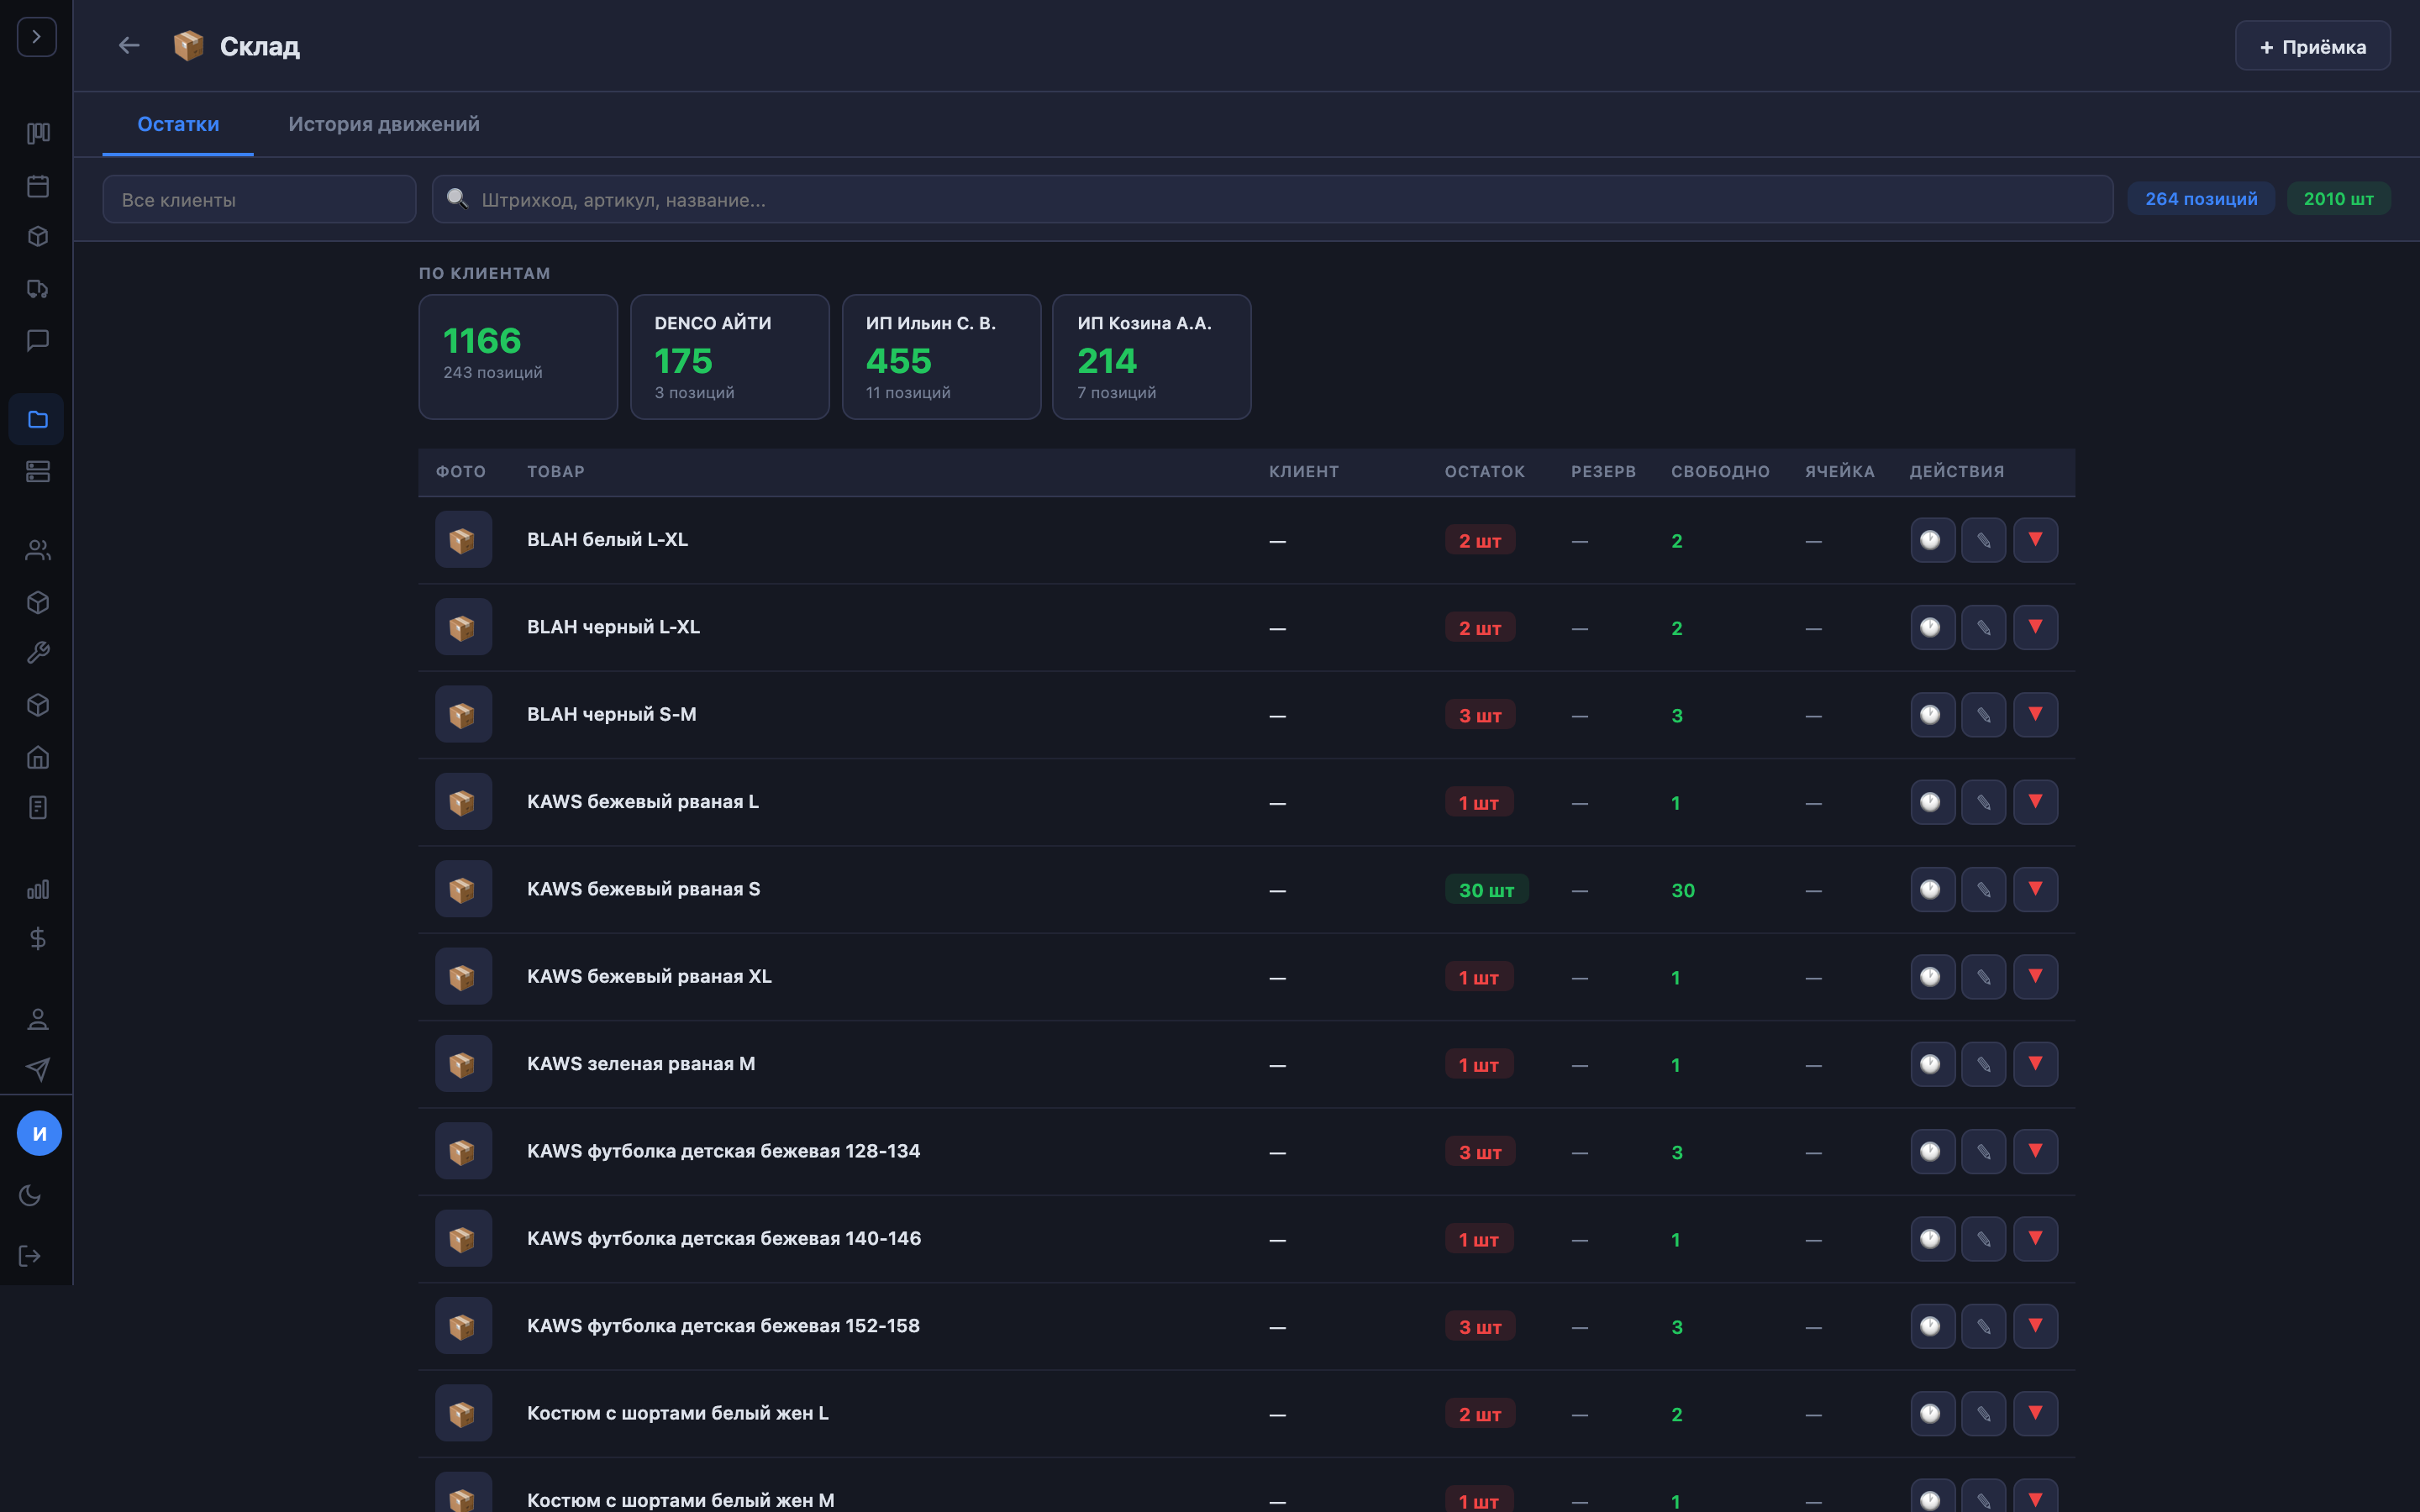Click the dollar sign finance icon
This screenshot has height=1512, width=2420.
coord(38,938)
